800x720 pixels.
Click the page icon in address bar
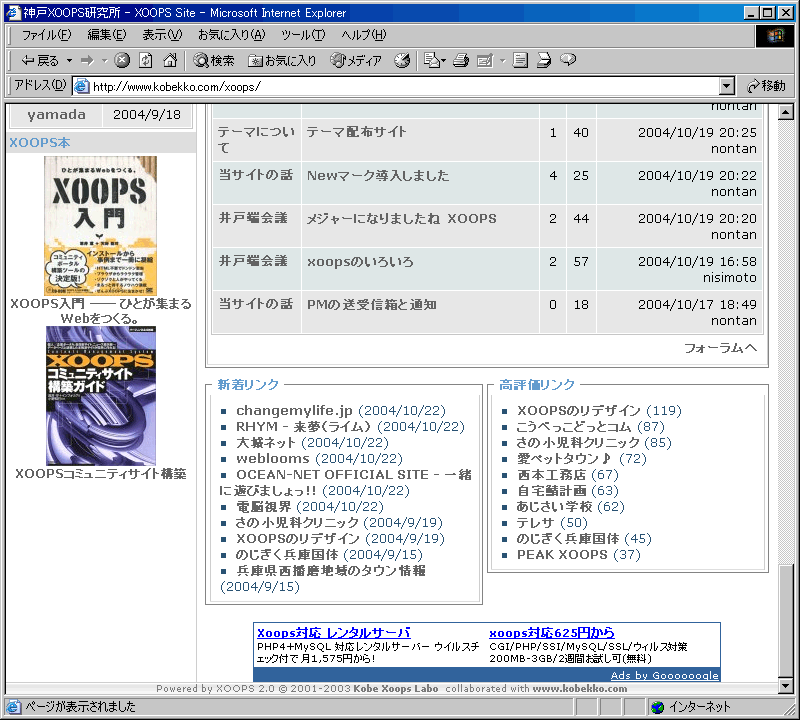point(82,86)
